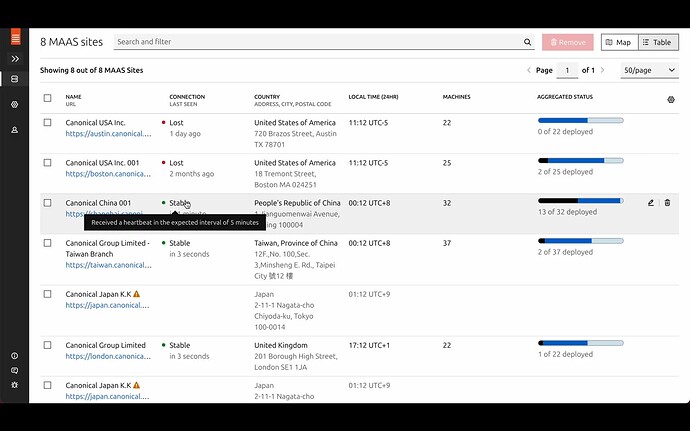Delete Canonical China 001 with trash icon
The width and height of the screenshot is (690, 431).
[x=667, y=203]
